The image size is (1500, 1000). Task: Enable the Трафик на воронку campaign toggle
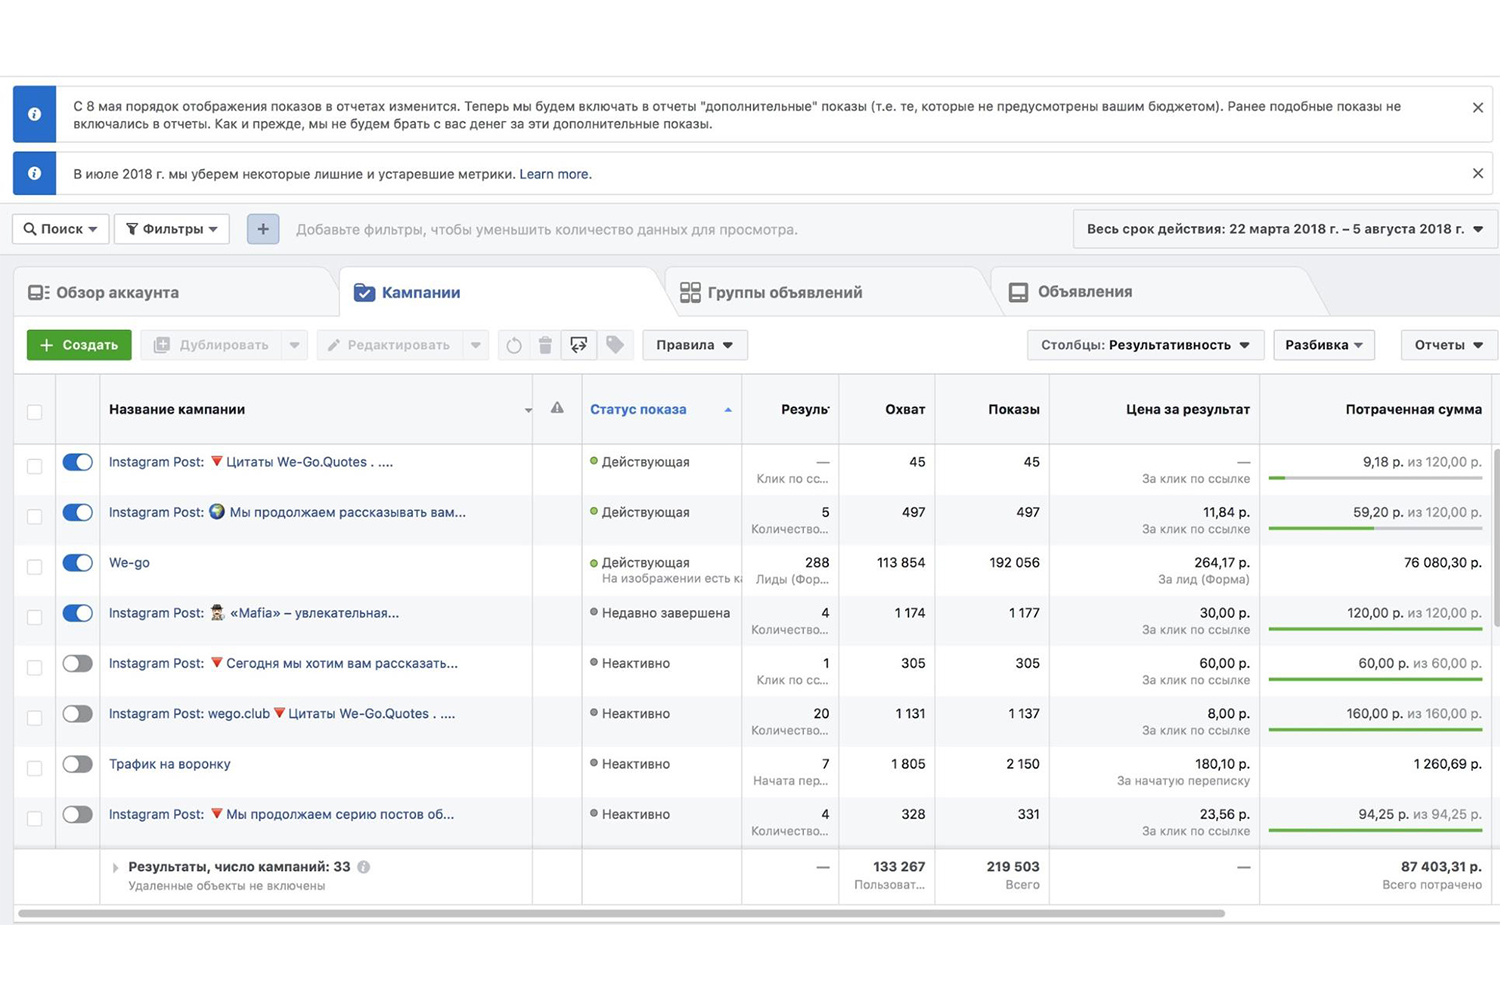tap(77, 764)
